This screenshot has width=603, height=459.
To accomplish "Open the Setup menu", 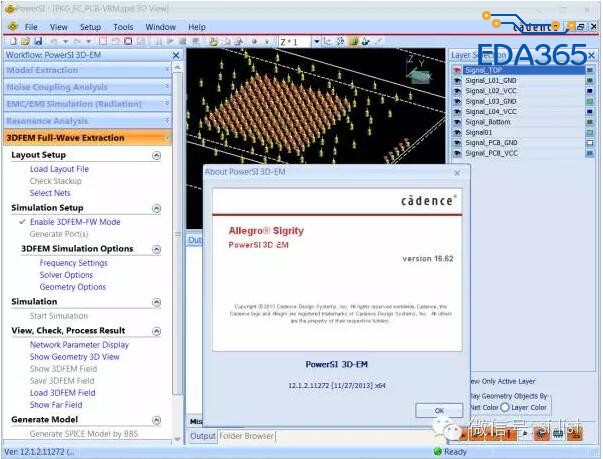I will (x=90, y=27).
